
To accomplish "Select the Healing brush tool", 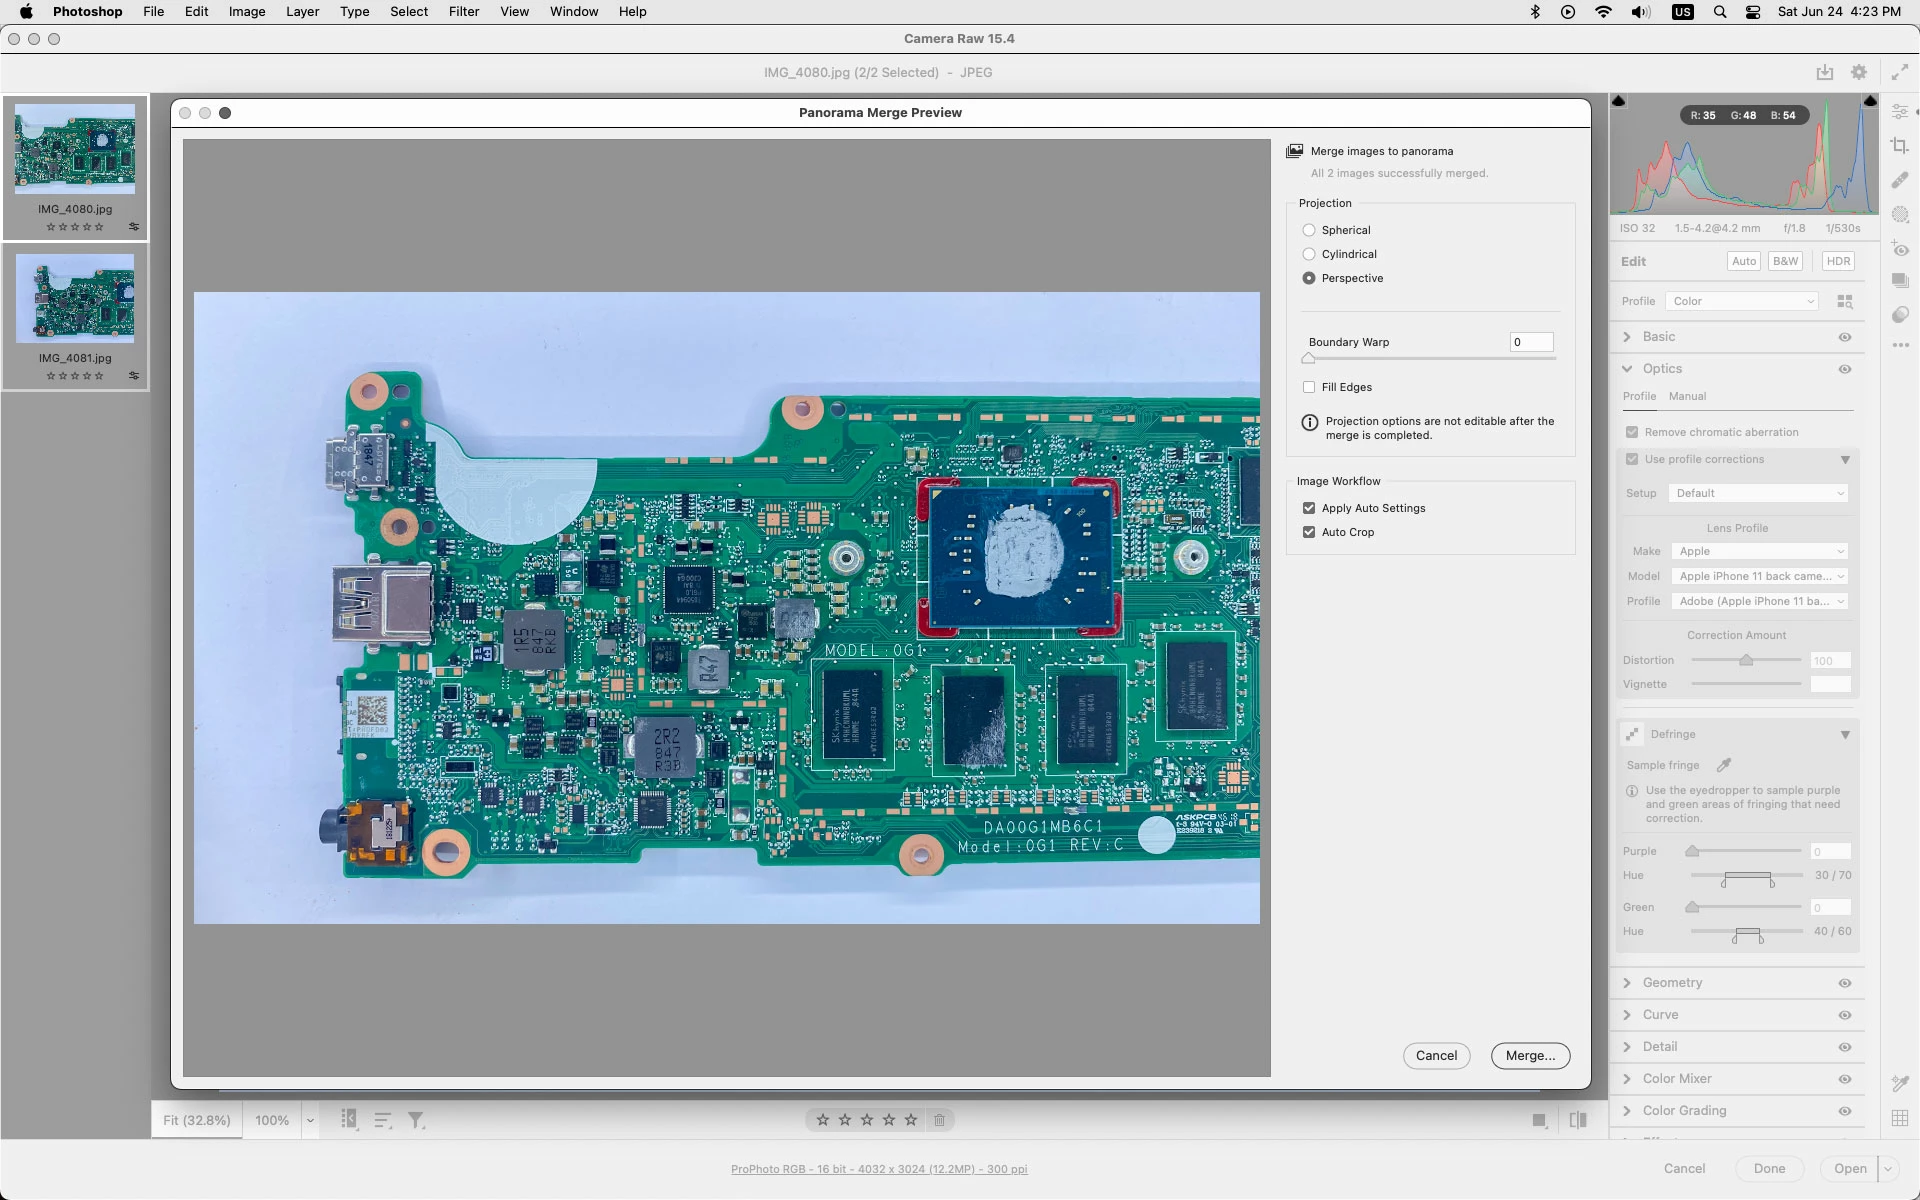I will tap(1900, 181).
